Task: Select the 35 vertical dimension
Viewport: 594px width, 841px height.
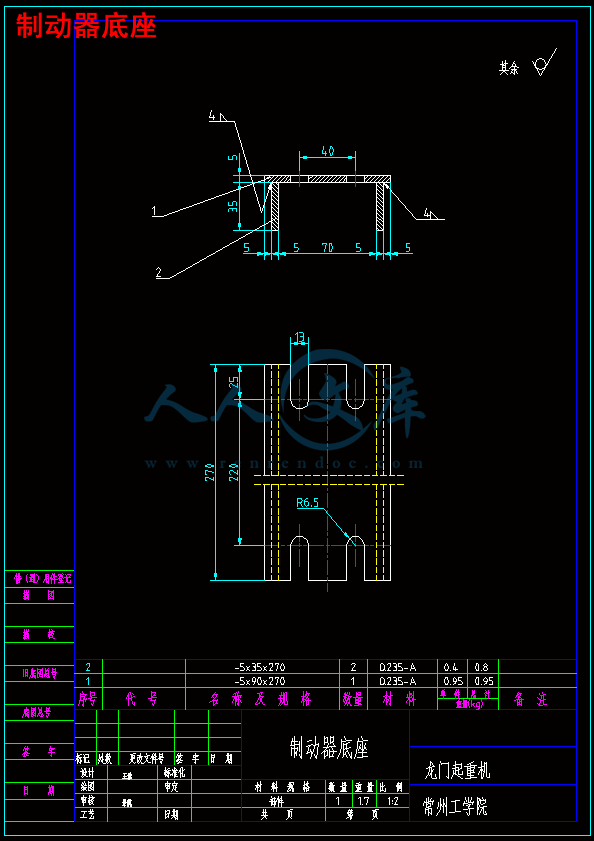Action: tap(233, 206)
